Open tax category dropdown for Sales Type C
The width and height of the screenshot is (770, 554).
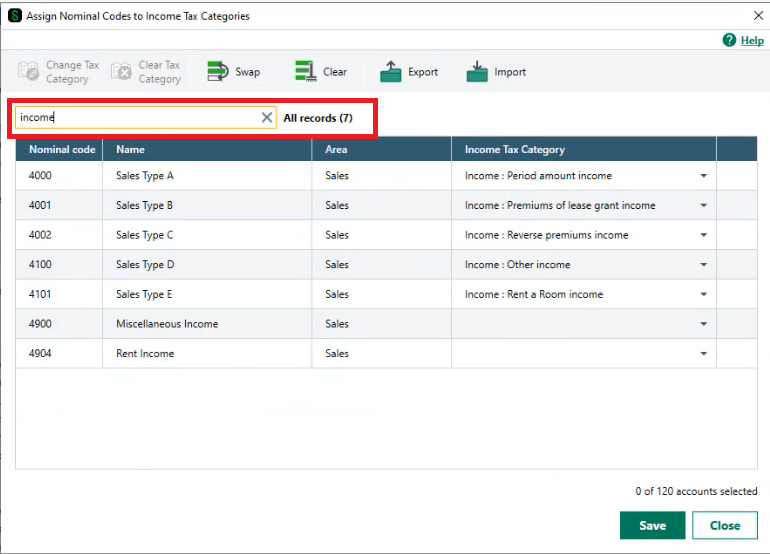pos(704,235)
